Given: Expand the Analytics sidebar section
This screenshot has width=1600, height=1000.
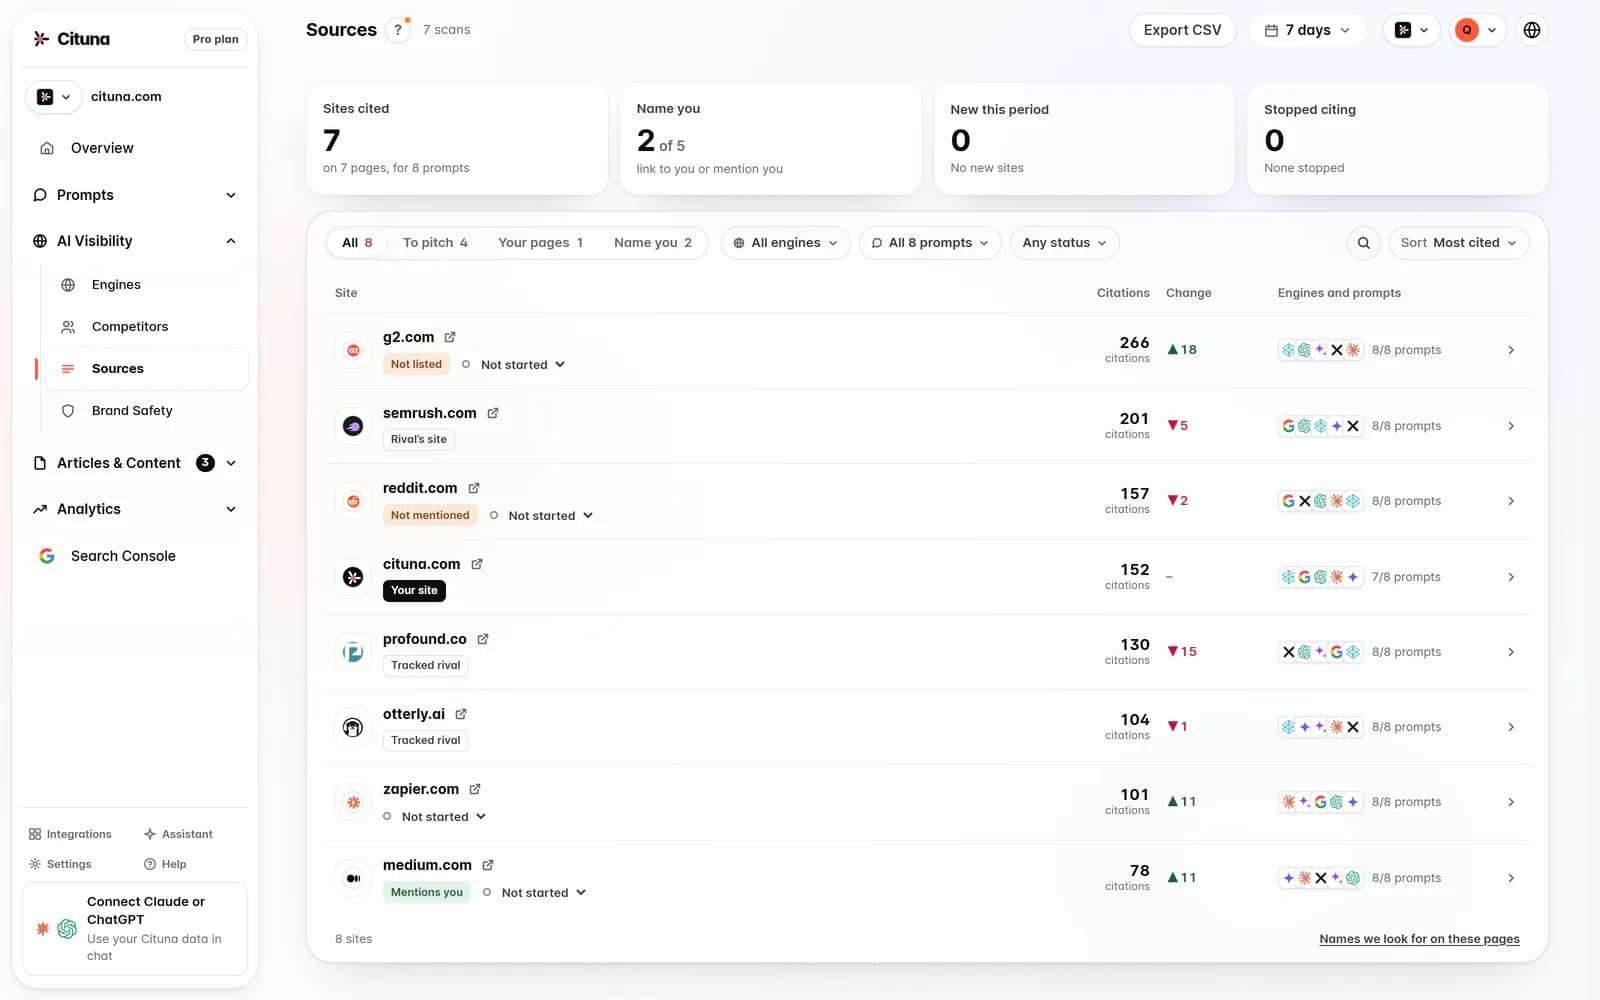Looking at the screenshot, I should (136, 509).
